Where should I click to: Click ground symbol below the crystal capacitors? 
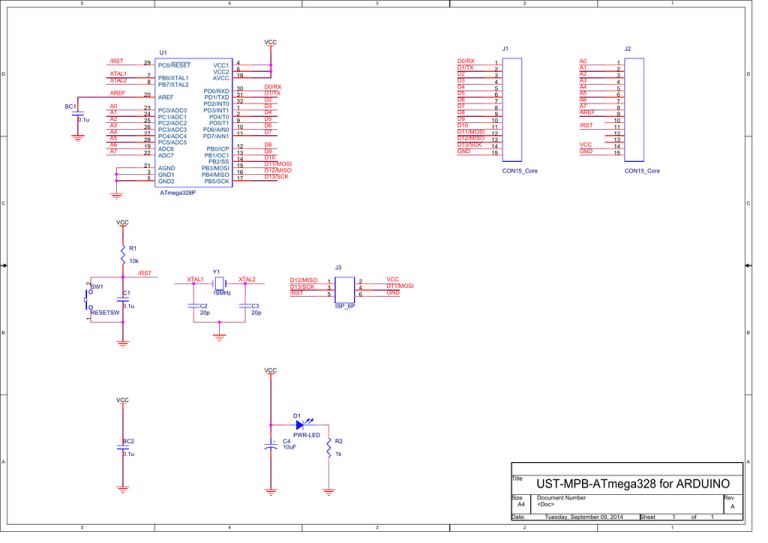(219, 338)
